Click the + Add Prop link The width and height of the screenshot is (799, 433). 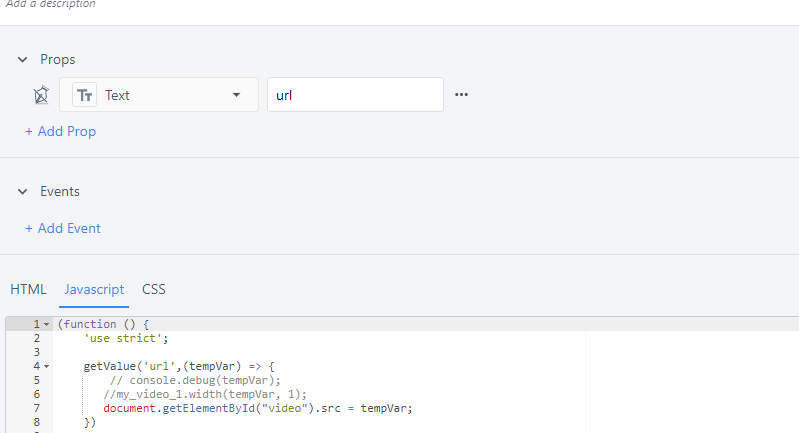(x=61, y=131)
